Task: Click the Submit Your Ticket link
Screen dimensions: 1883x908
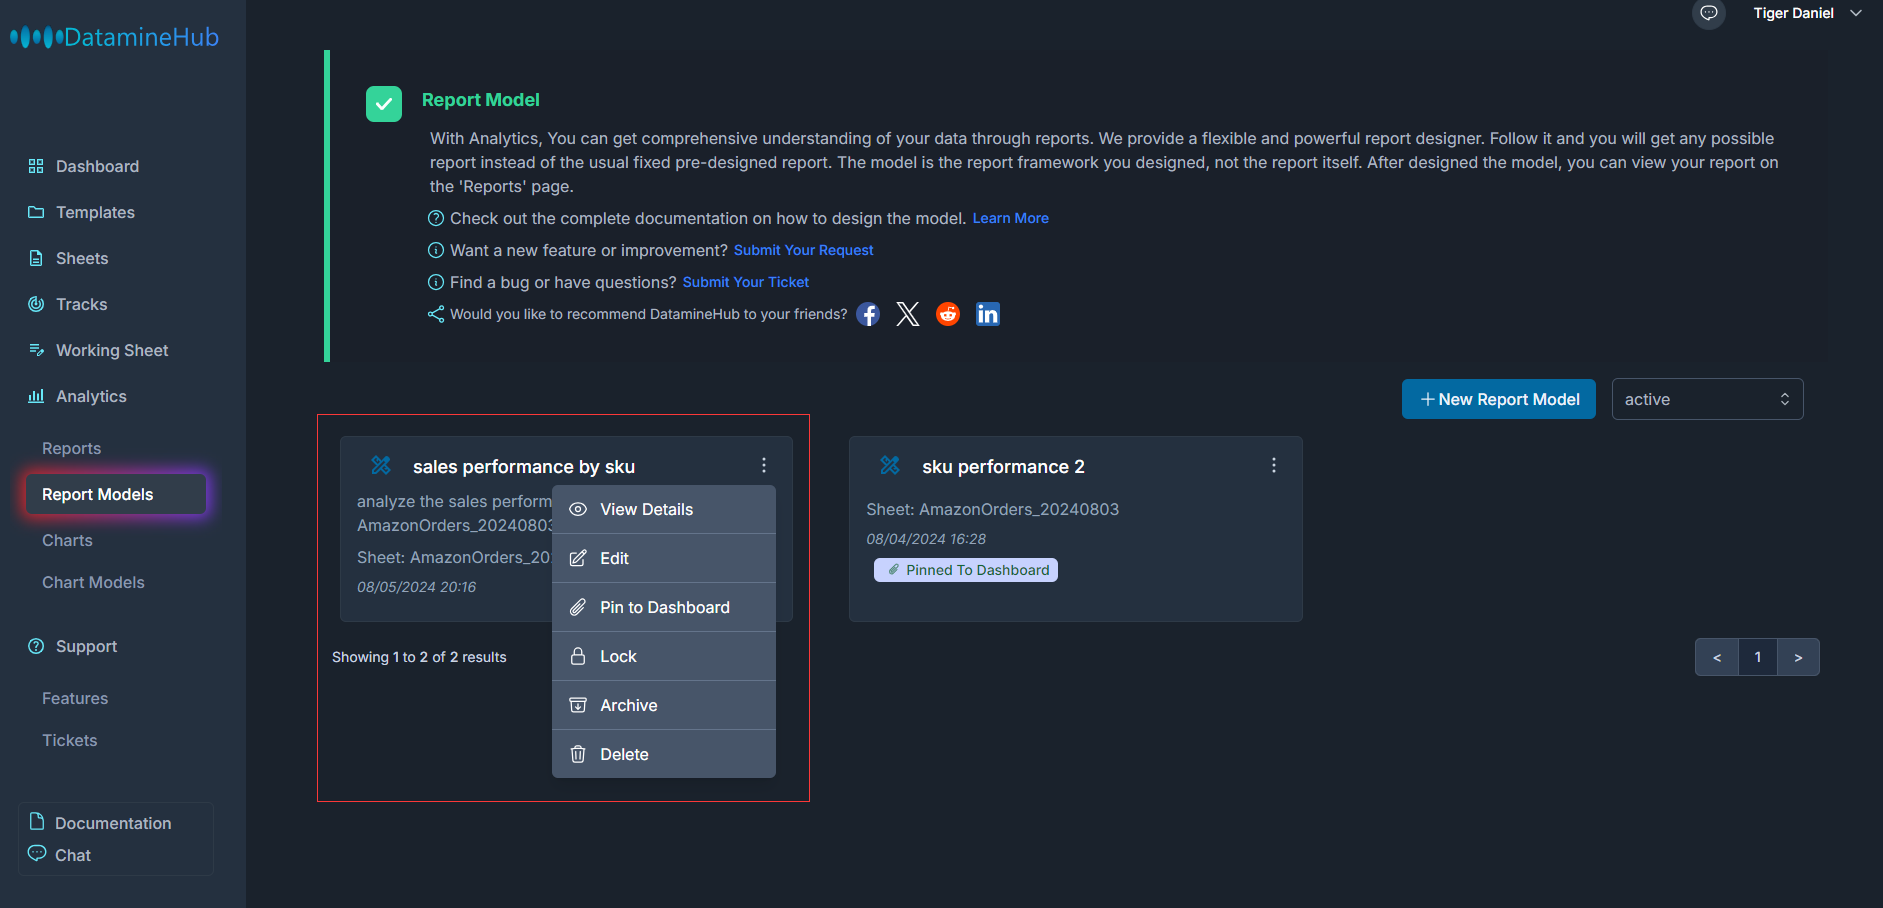Action: tap(745, 282)
